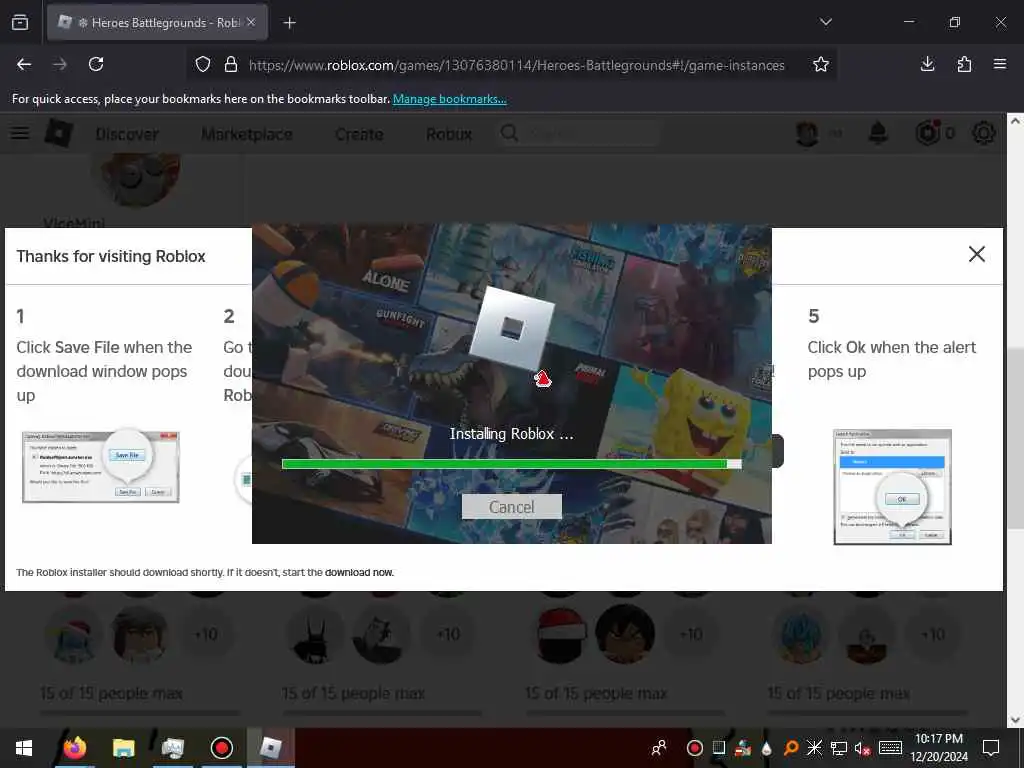
Task: Cancel the Roblox installation
Action: pyautogui.click(x=511, y=507)
